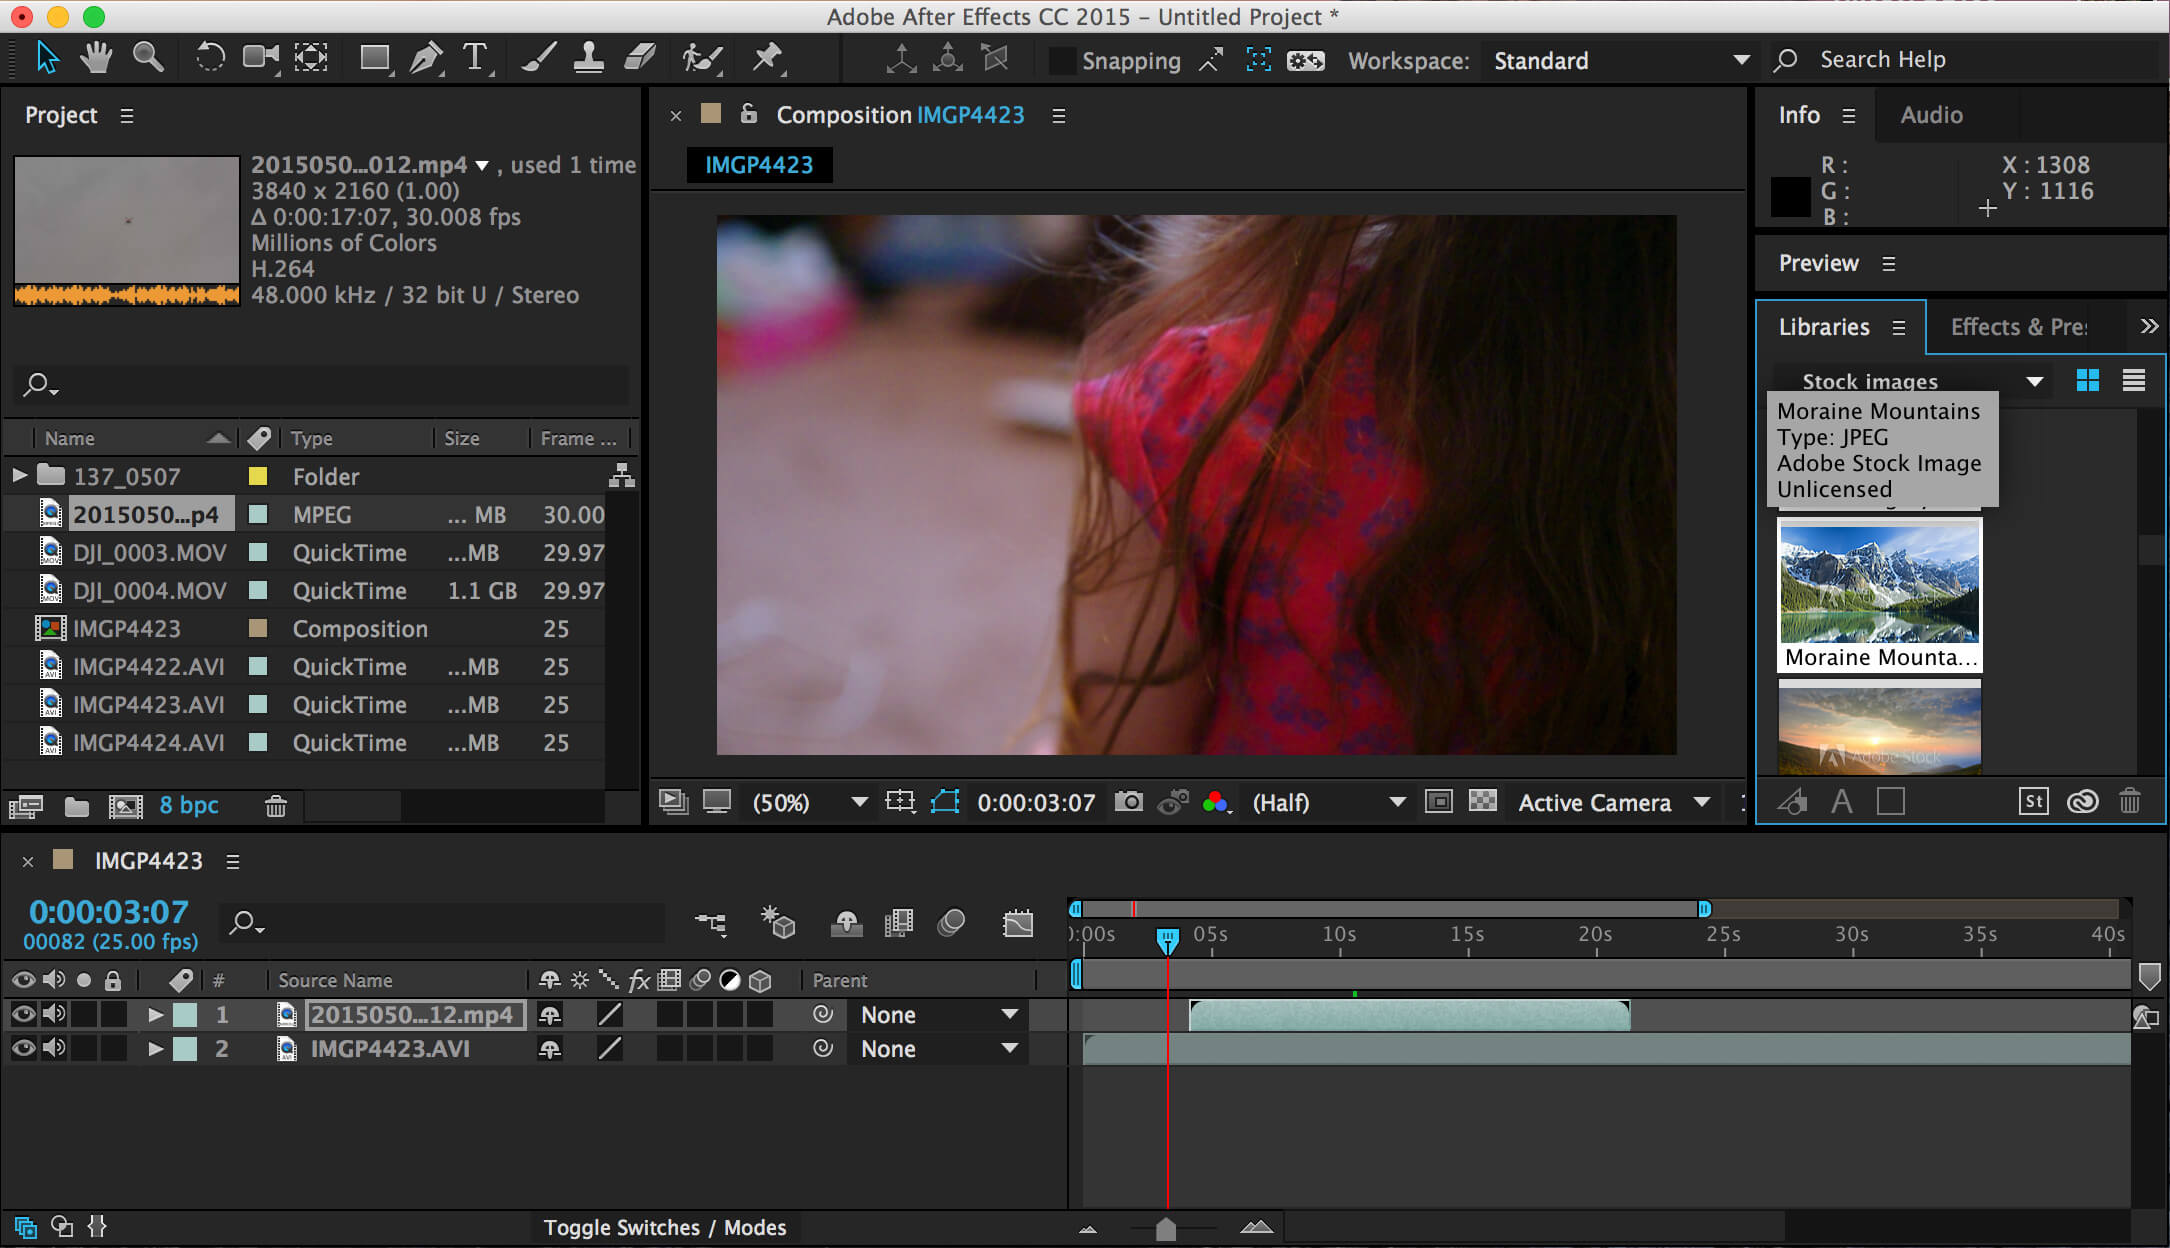2170x1248 pixels.
Task: Select the Clone Stamp tool
Action: pyautogui.click(x=588, y=58)
